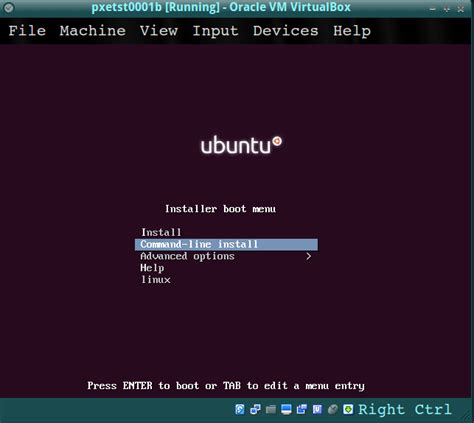This screenshot has width=474, height=423.
Task: Click the network adapters status icon
Action: click(x=255, y=409)
